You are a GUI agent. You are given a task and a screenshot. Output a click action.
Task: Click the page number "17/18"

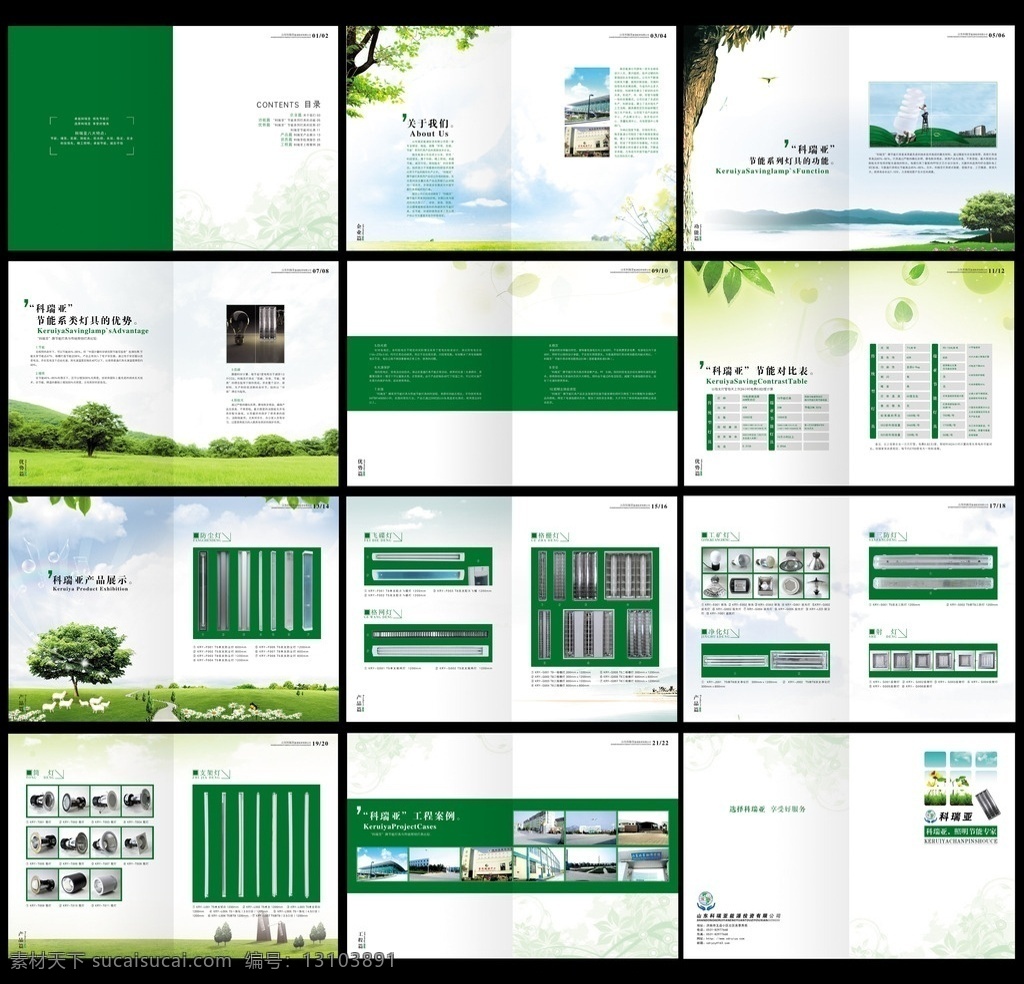pyautogui.click(x=997, y=506)
